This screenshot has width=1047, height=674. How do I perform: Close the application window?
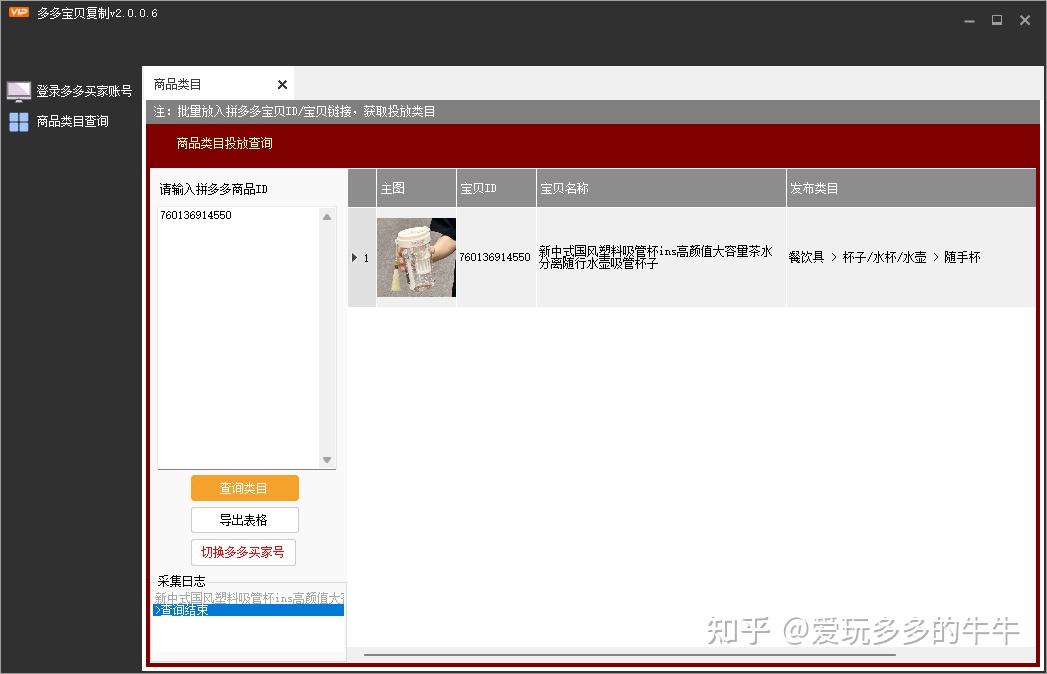click(1025, 20)
